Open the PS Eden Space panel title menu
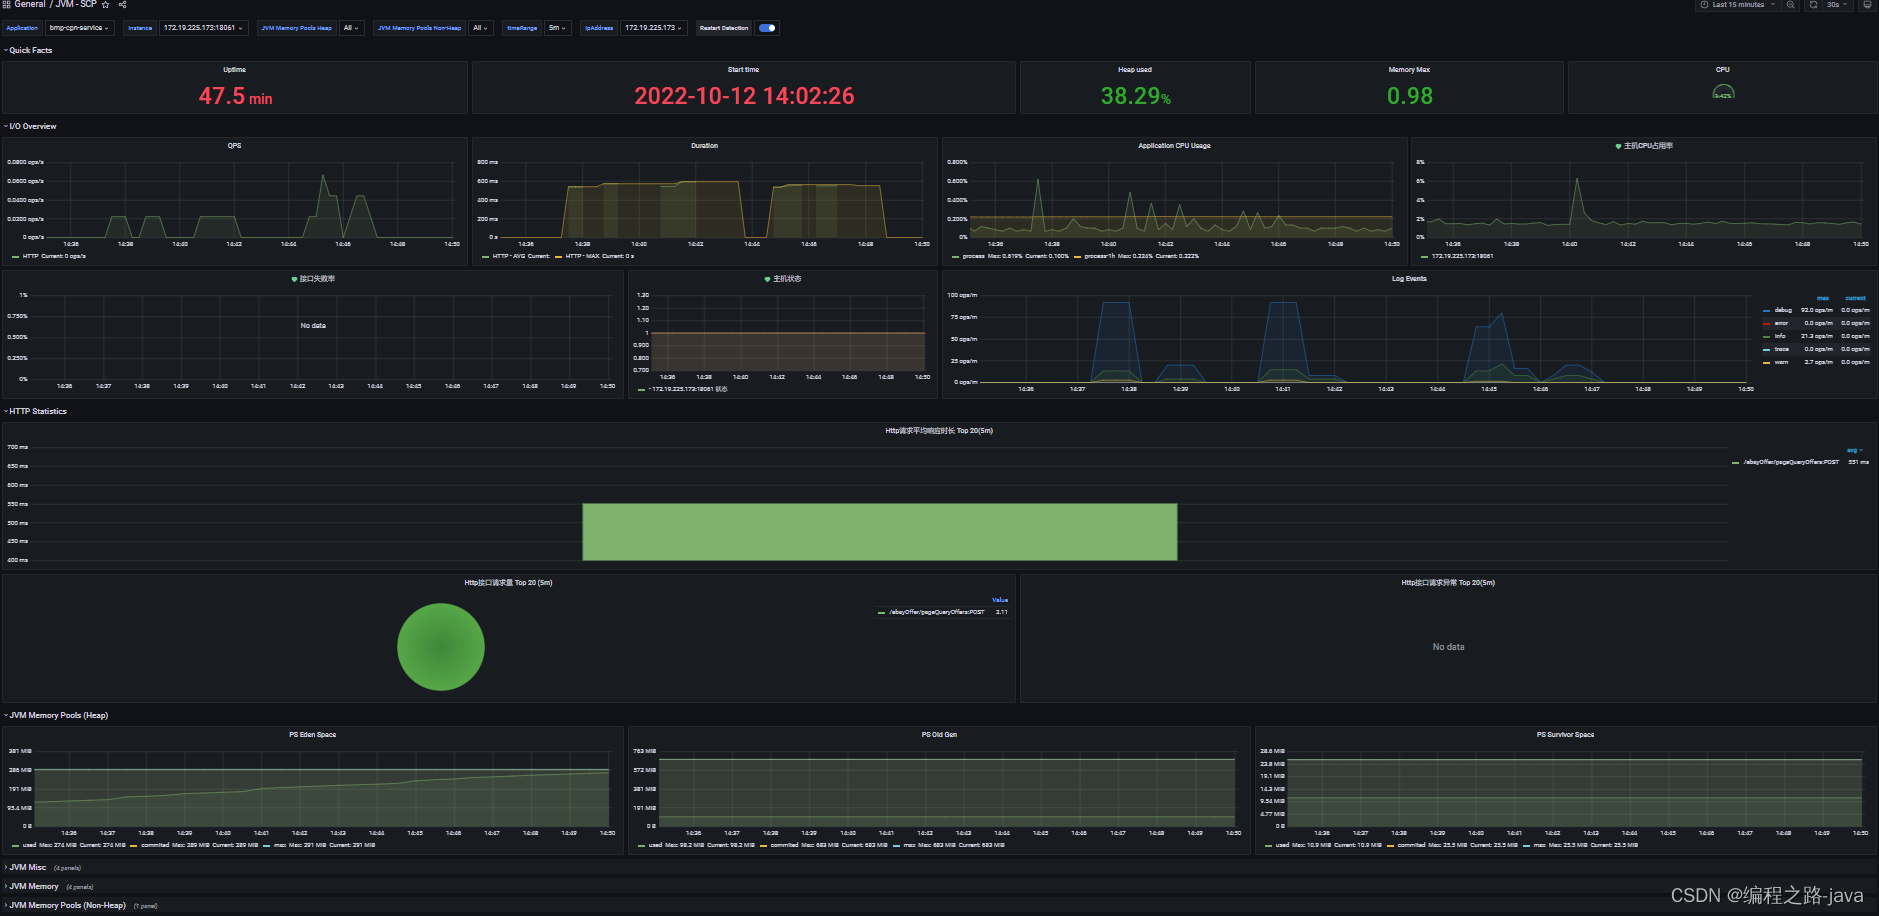Viewport: 1879px width, 916px height. (313, 735)
